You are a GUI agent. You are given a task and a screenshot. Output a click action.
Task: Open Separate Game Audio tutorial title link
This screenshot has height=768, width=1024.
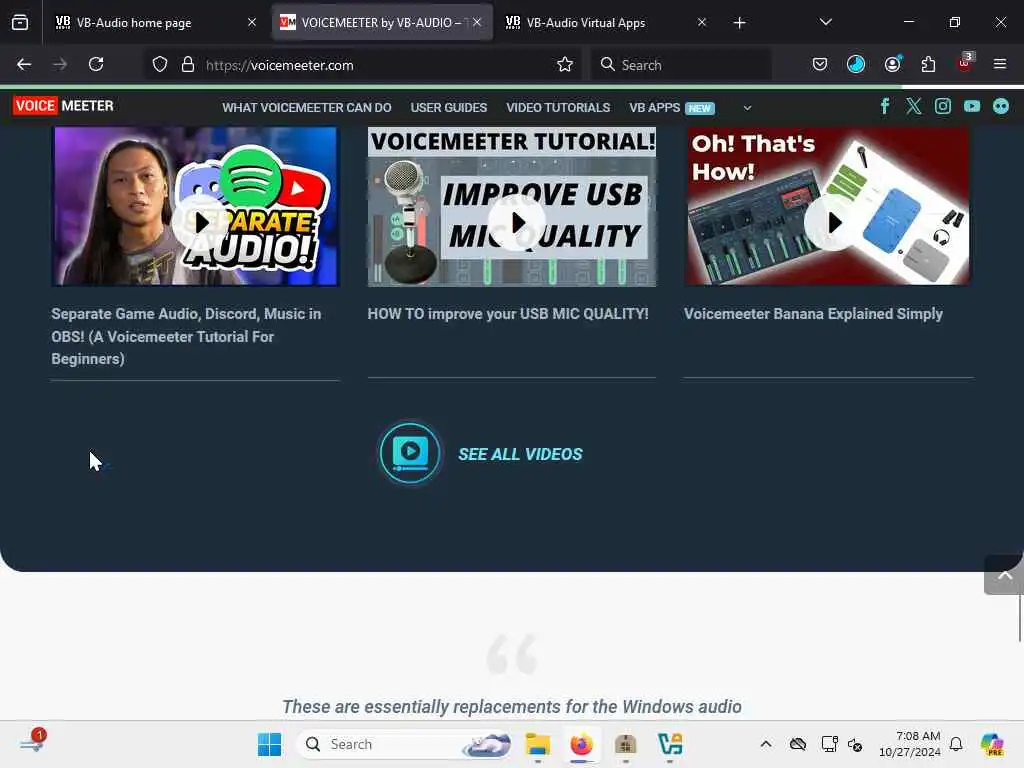(186, 336)
